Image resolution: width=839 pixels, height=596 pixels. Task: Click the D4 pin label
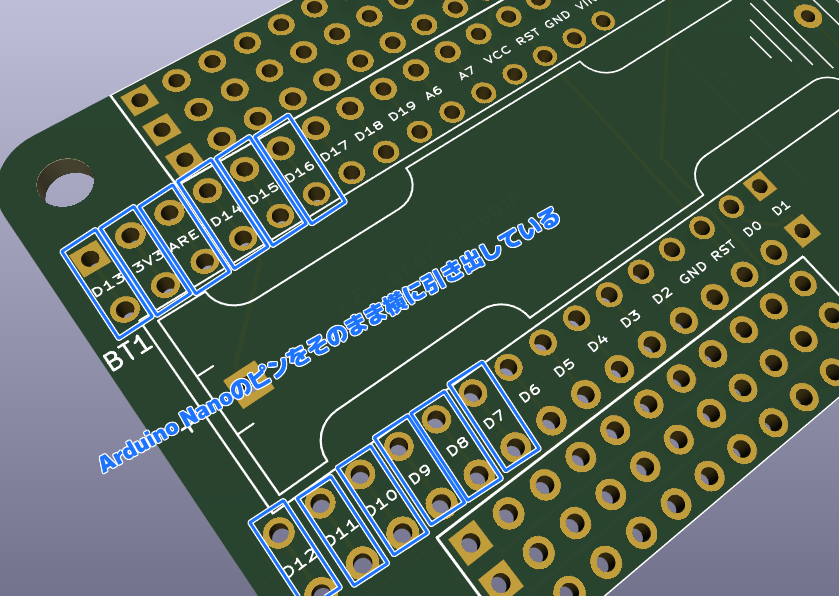pyautogui.click(x=598, y=342)
